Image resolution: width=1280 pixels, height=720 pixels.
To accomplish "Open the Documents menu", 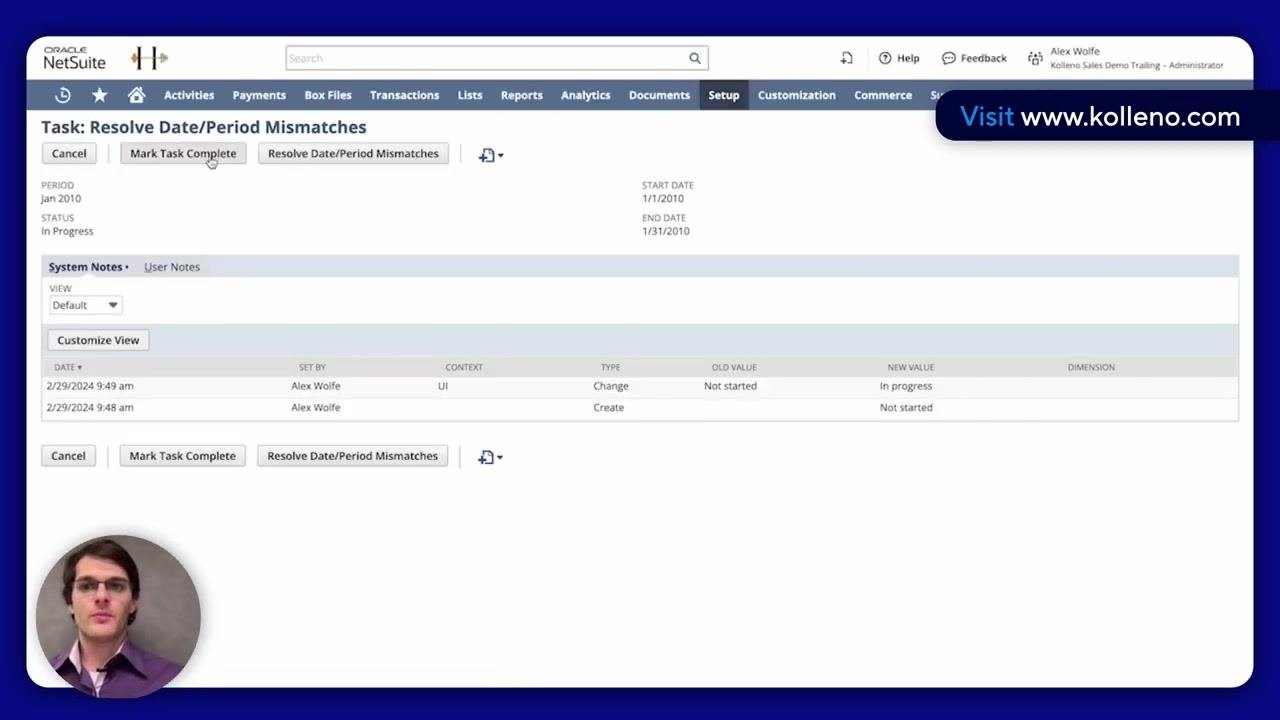I will [659, 95].
